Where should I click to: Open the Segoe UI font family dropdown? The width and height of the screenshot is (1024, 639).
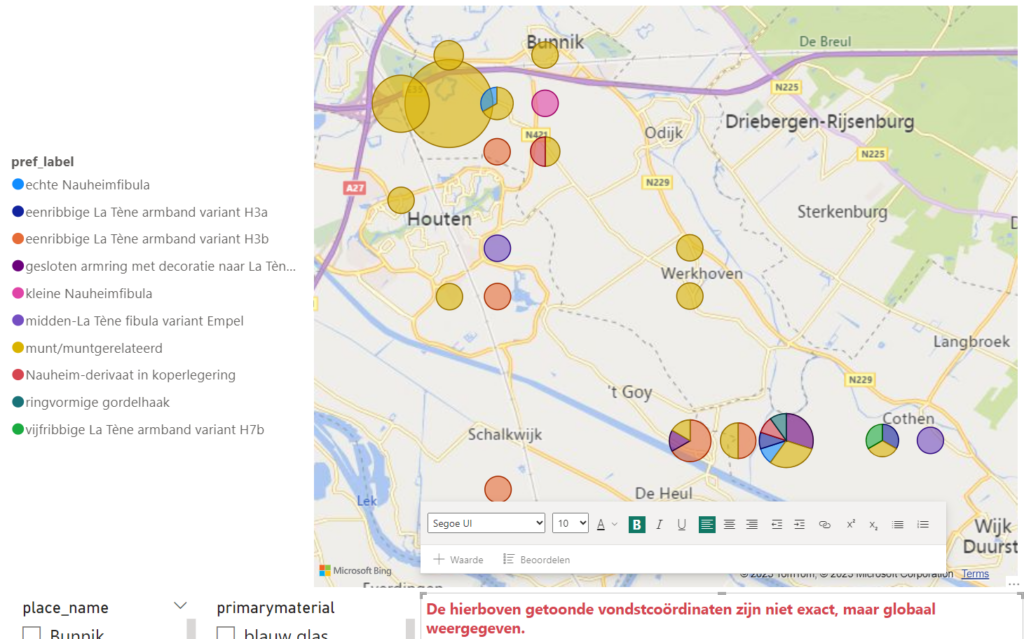486,523
